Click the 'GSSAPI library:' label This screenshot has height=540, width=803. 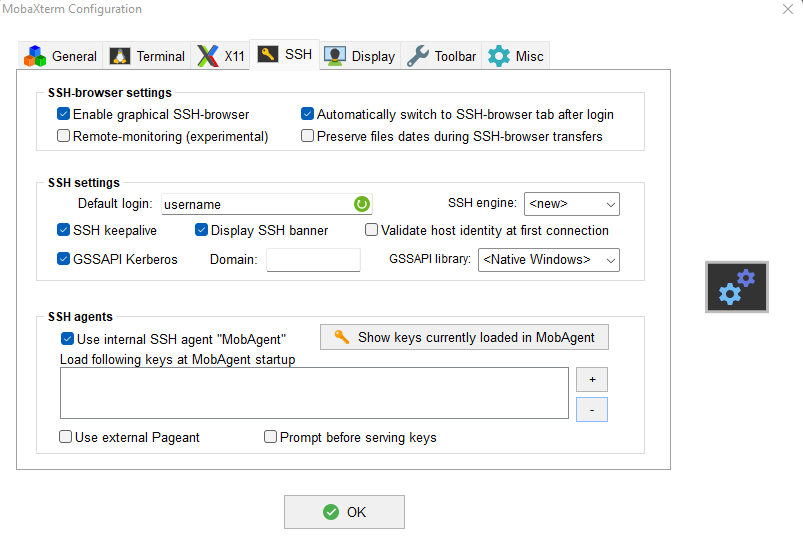[x=430, y=259]
